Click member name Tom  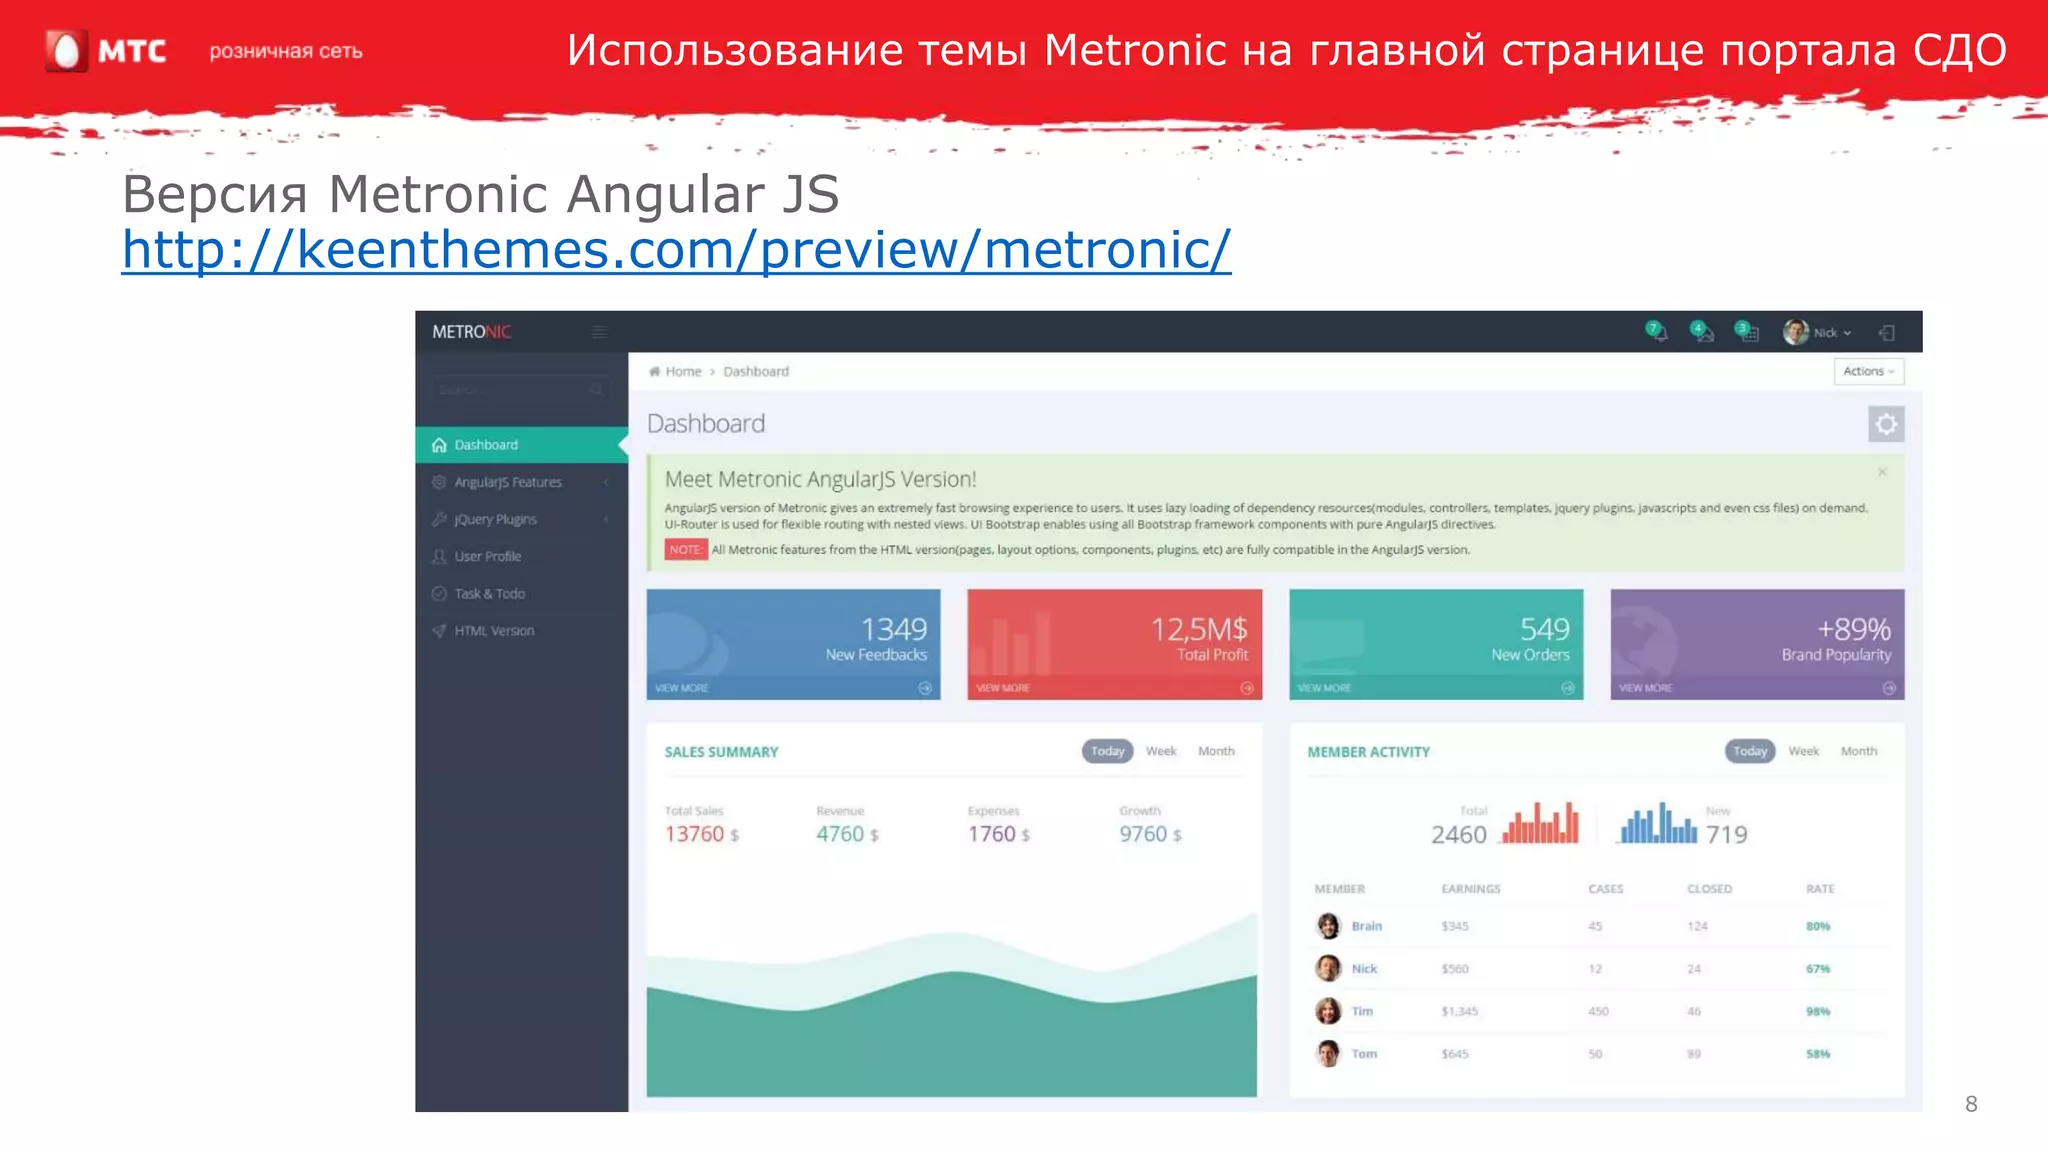[x=1364, y=1054]
